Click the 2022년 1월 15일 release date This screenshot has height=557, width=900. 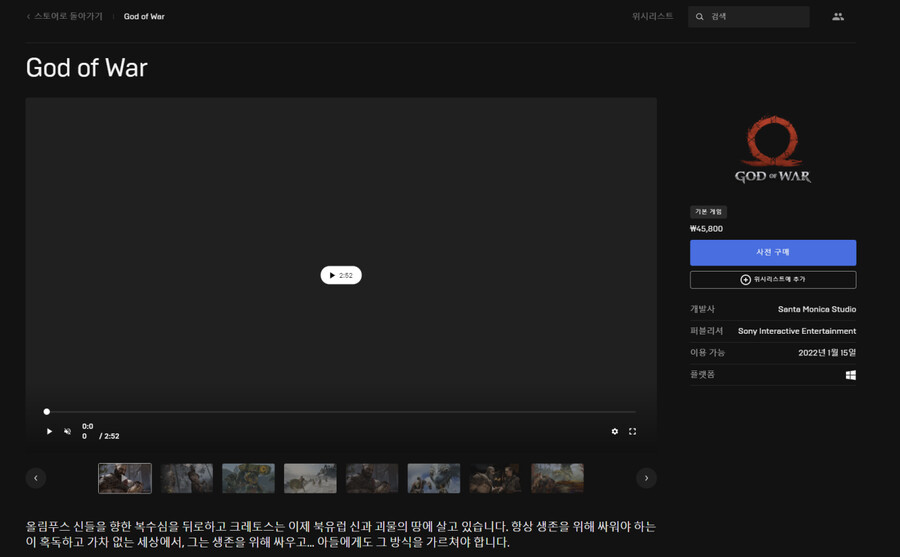tap(827, 353)
